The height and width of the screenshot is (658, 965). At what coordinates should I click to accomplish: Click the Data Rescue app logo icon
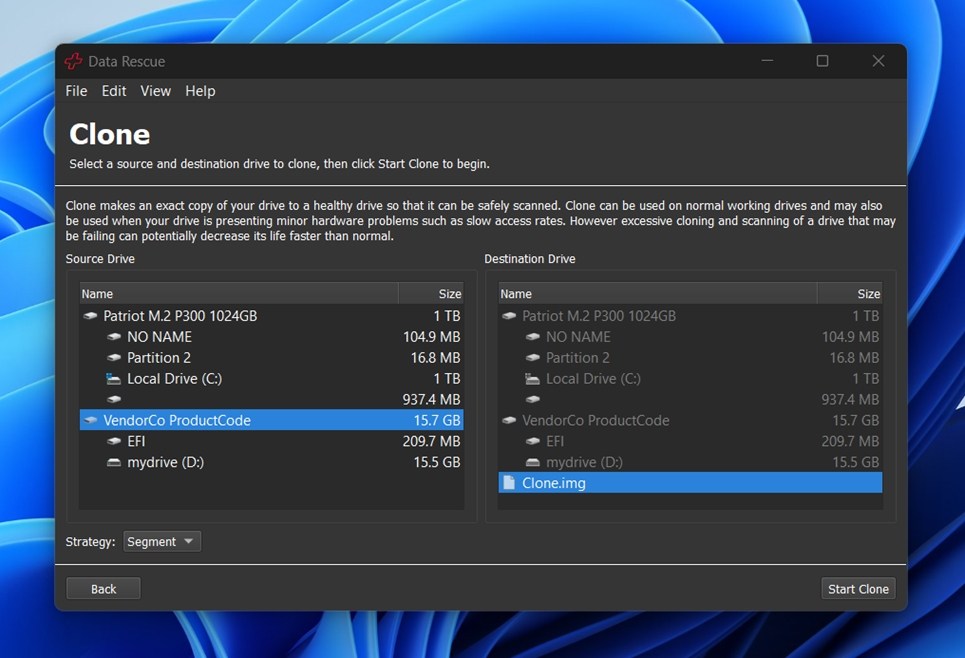[73, 62]
